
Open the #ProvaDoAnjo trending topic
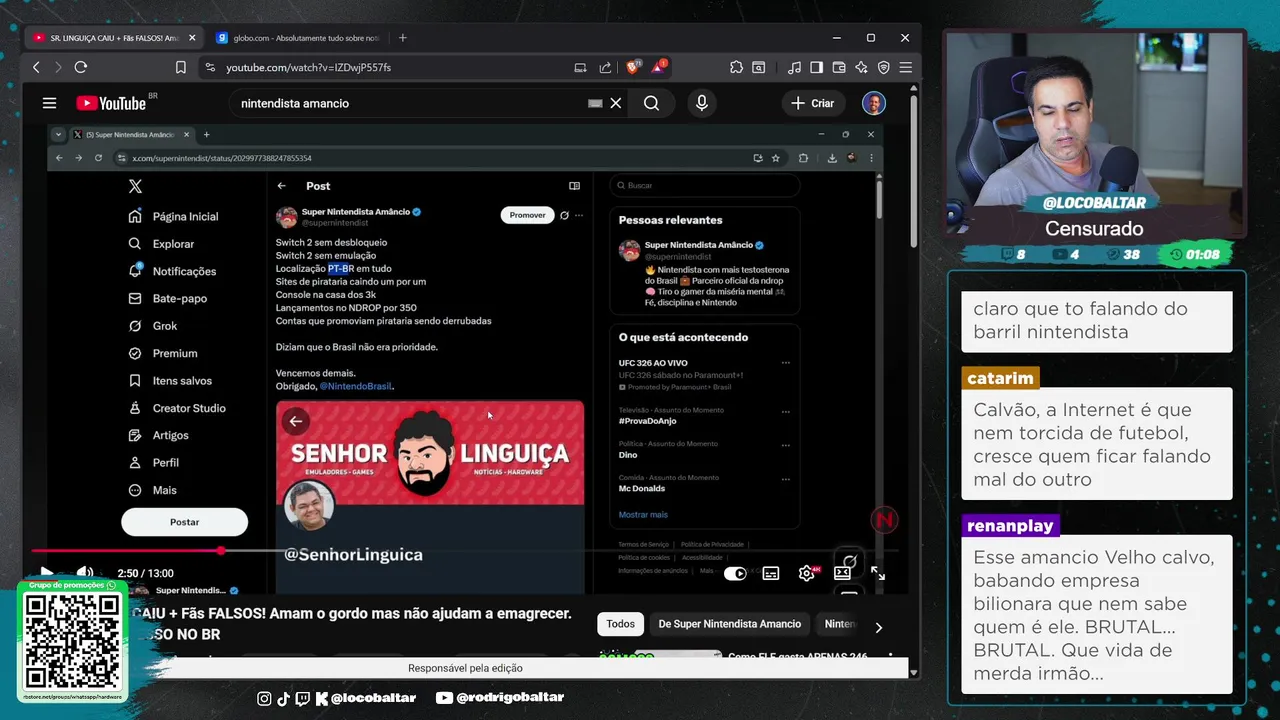pyautogui.click(x=648, y=421)
